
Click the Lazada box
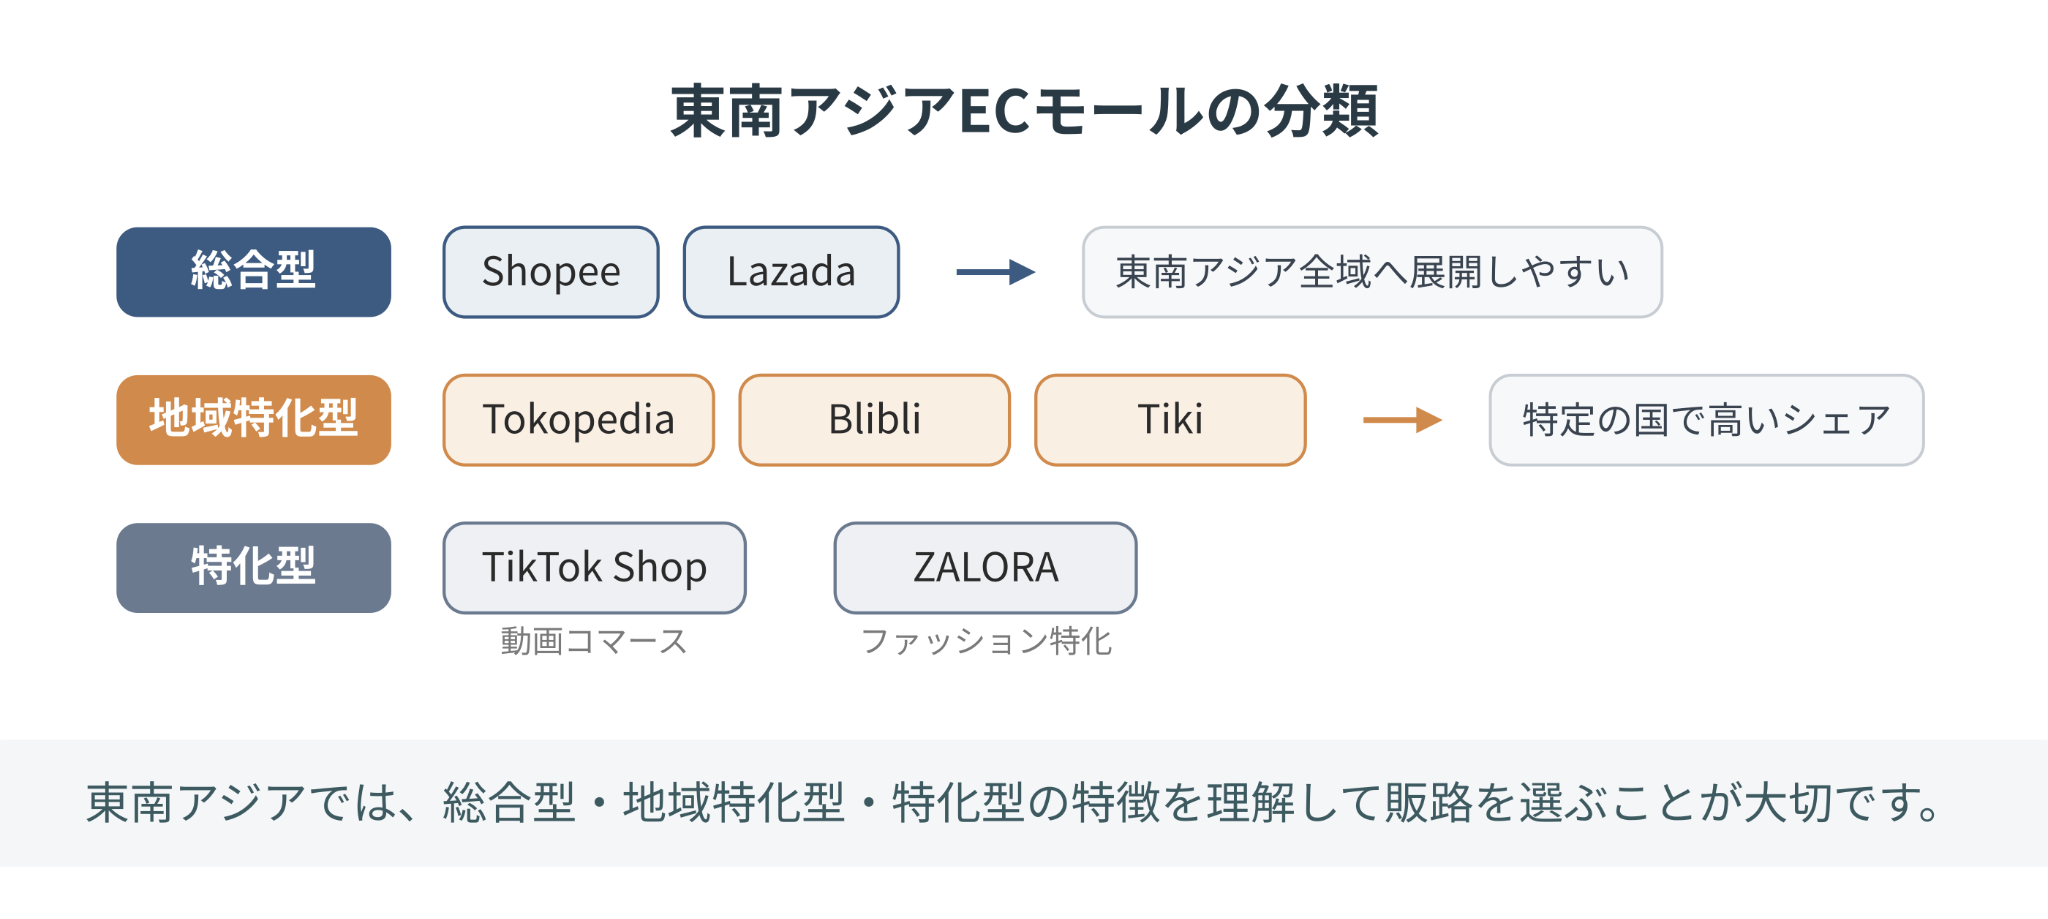791,272
